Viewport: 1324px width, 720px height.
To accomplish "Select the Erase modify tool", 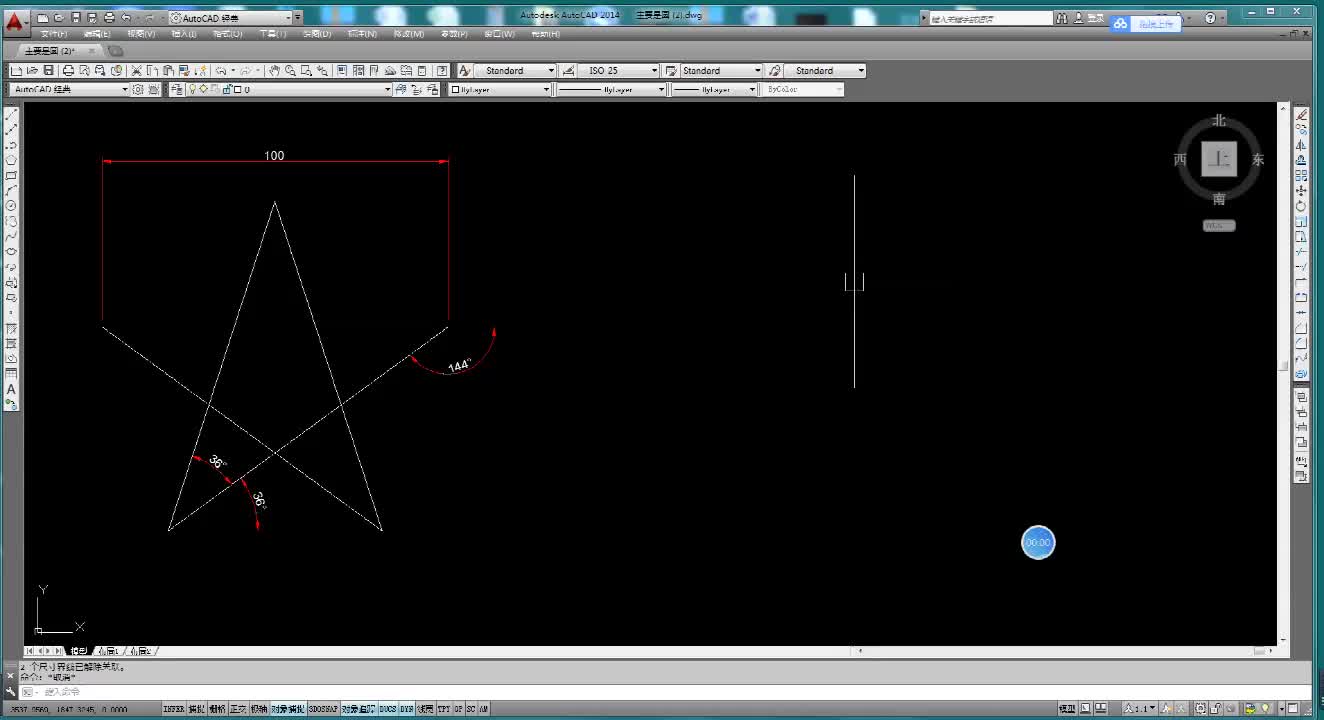I will [x=1301, y=115].
